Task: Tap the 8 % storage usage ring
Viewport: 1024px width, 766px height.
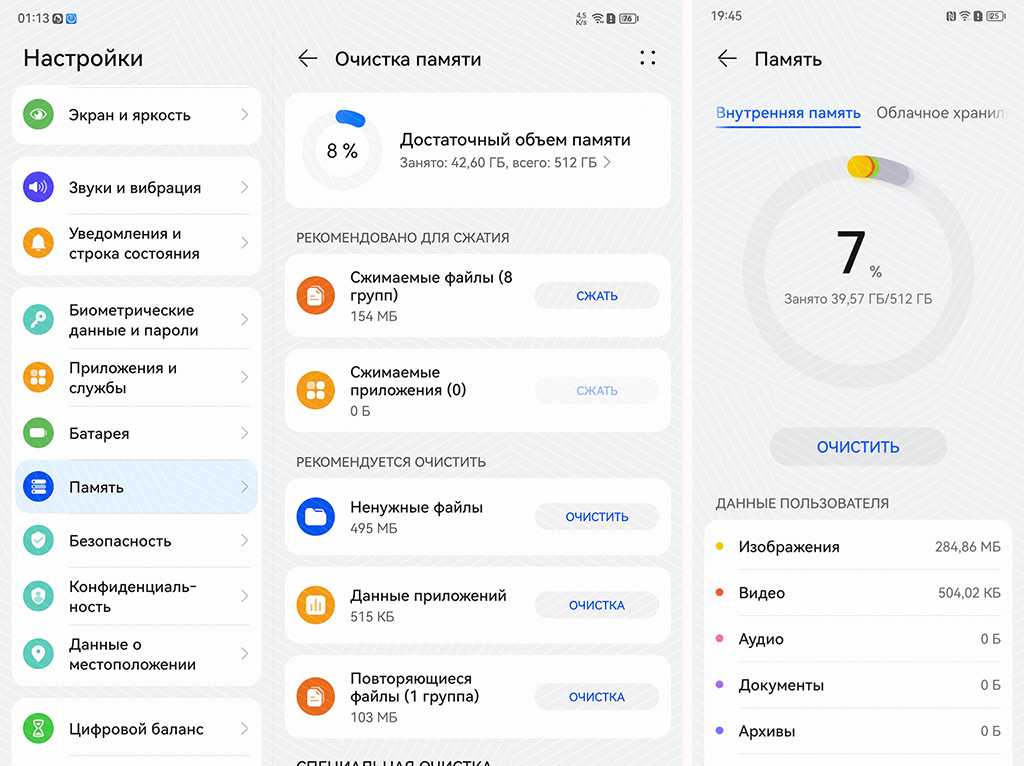Action: 342,151
